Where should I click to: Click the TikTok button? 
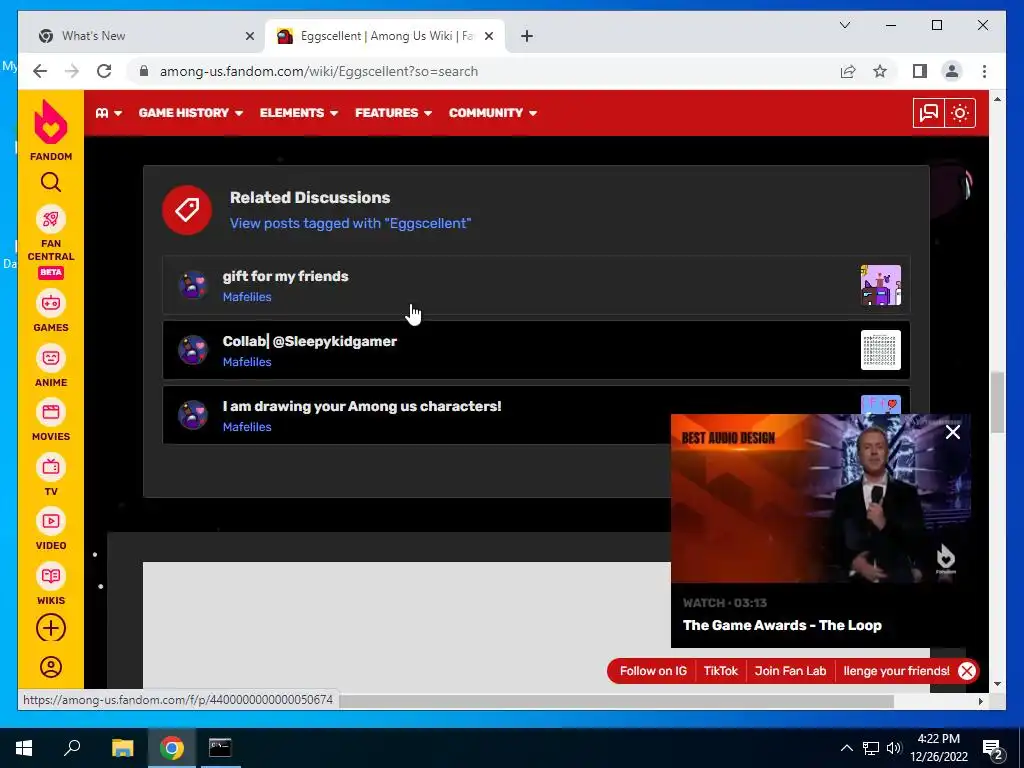[720, 671]
